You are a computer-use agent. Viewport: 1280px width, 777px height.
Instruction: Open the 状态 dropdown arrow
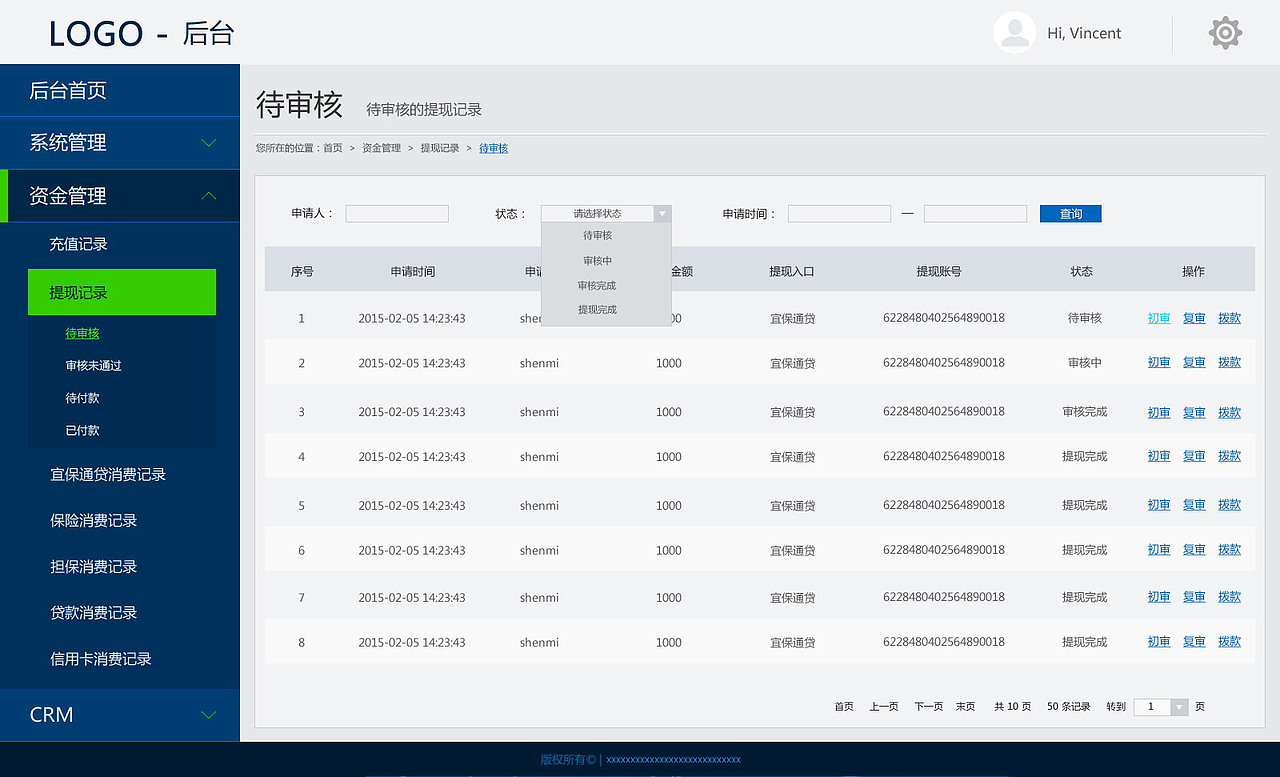(x=662, y=214)
